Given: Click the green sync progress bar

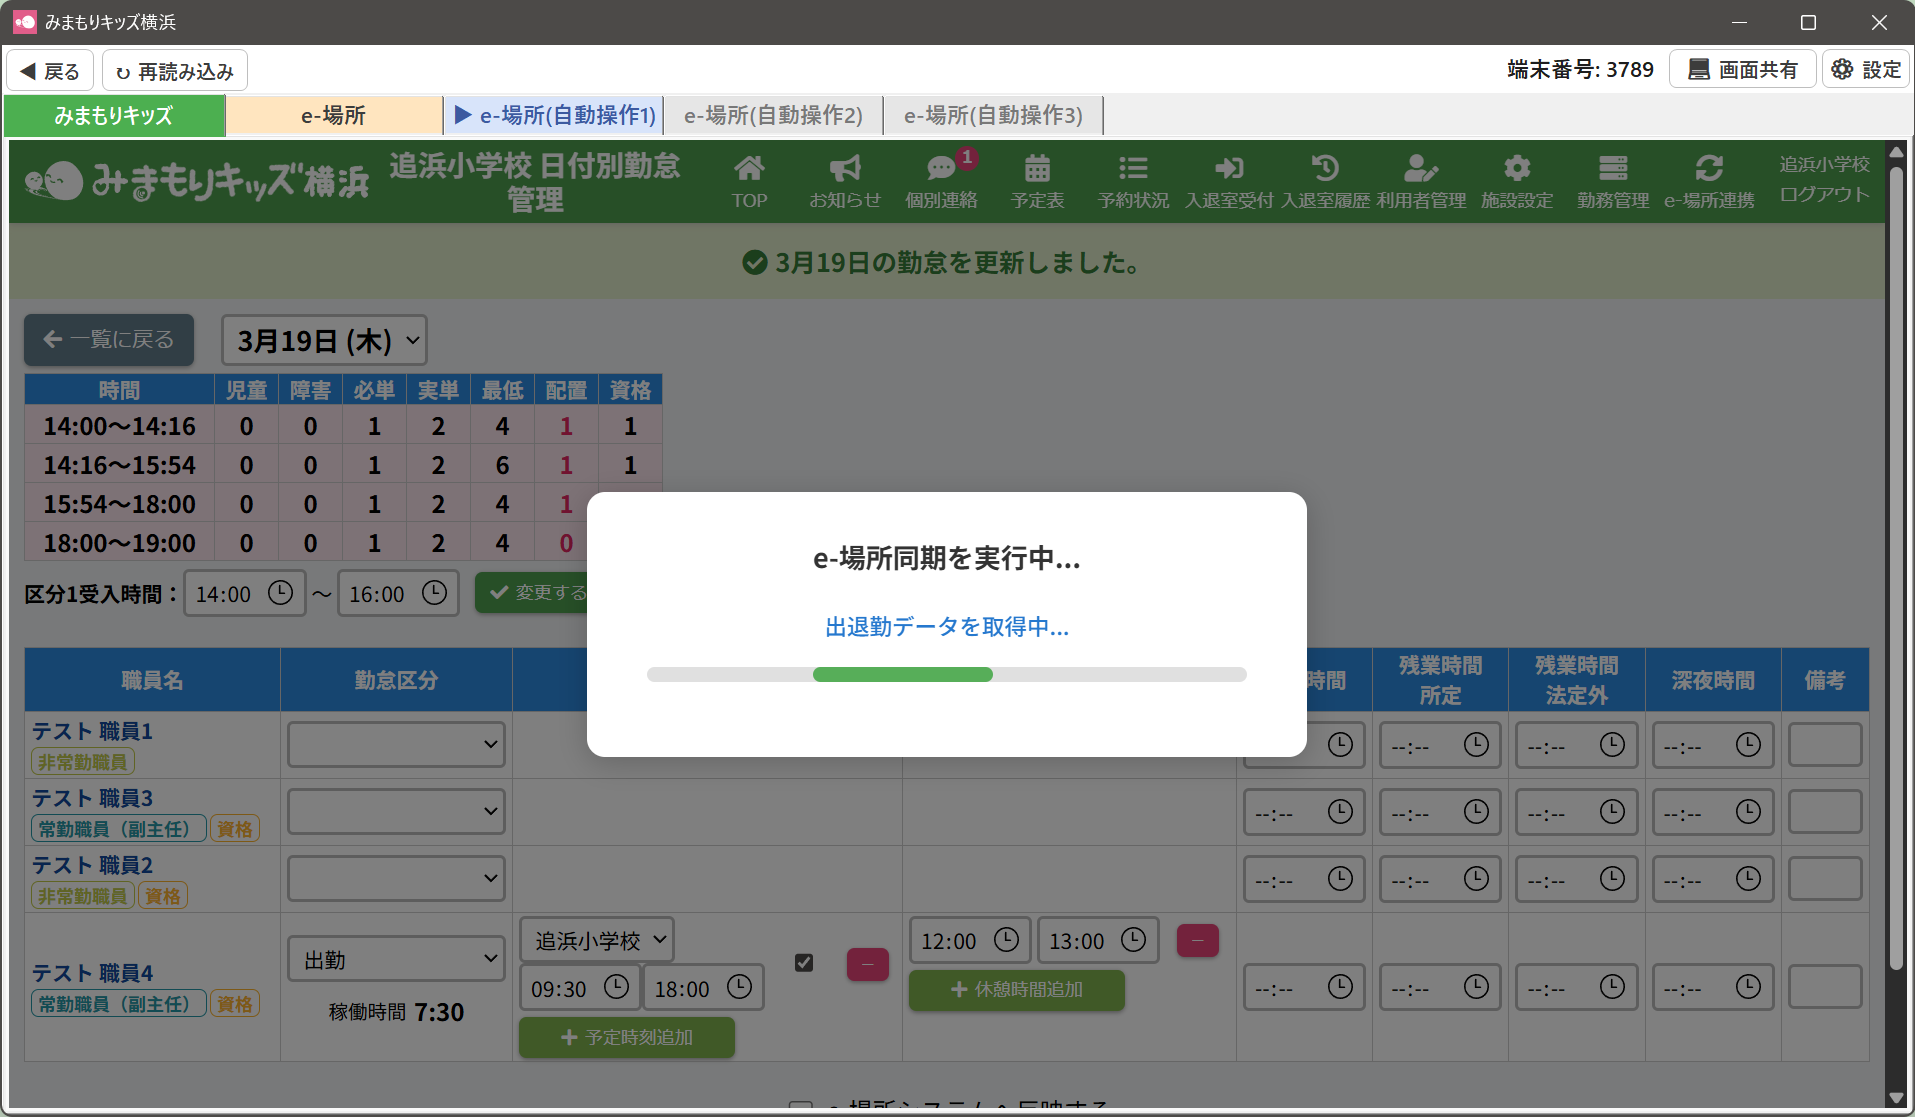Looking at the screenshot, I should tap(902, 675).
